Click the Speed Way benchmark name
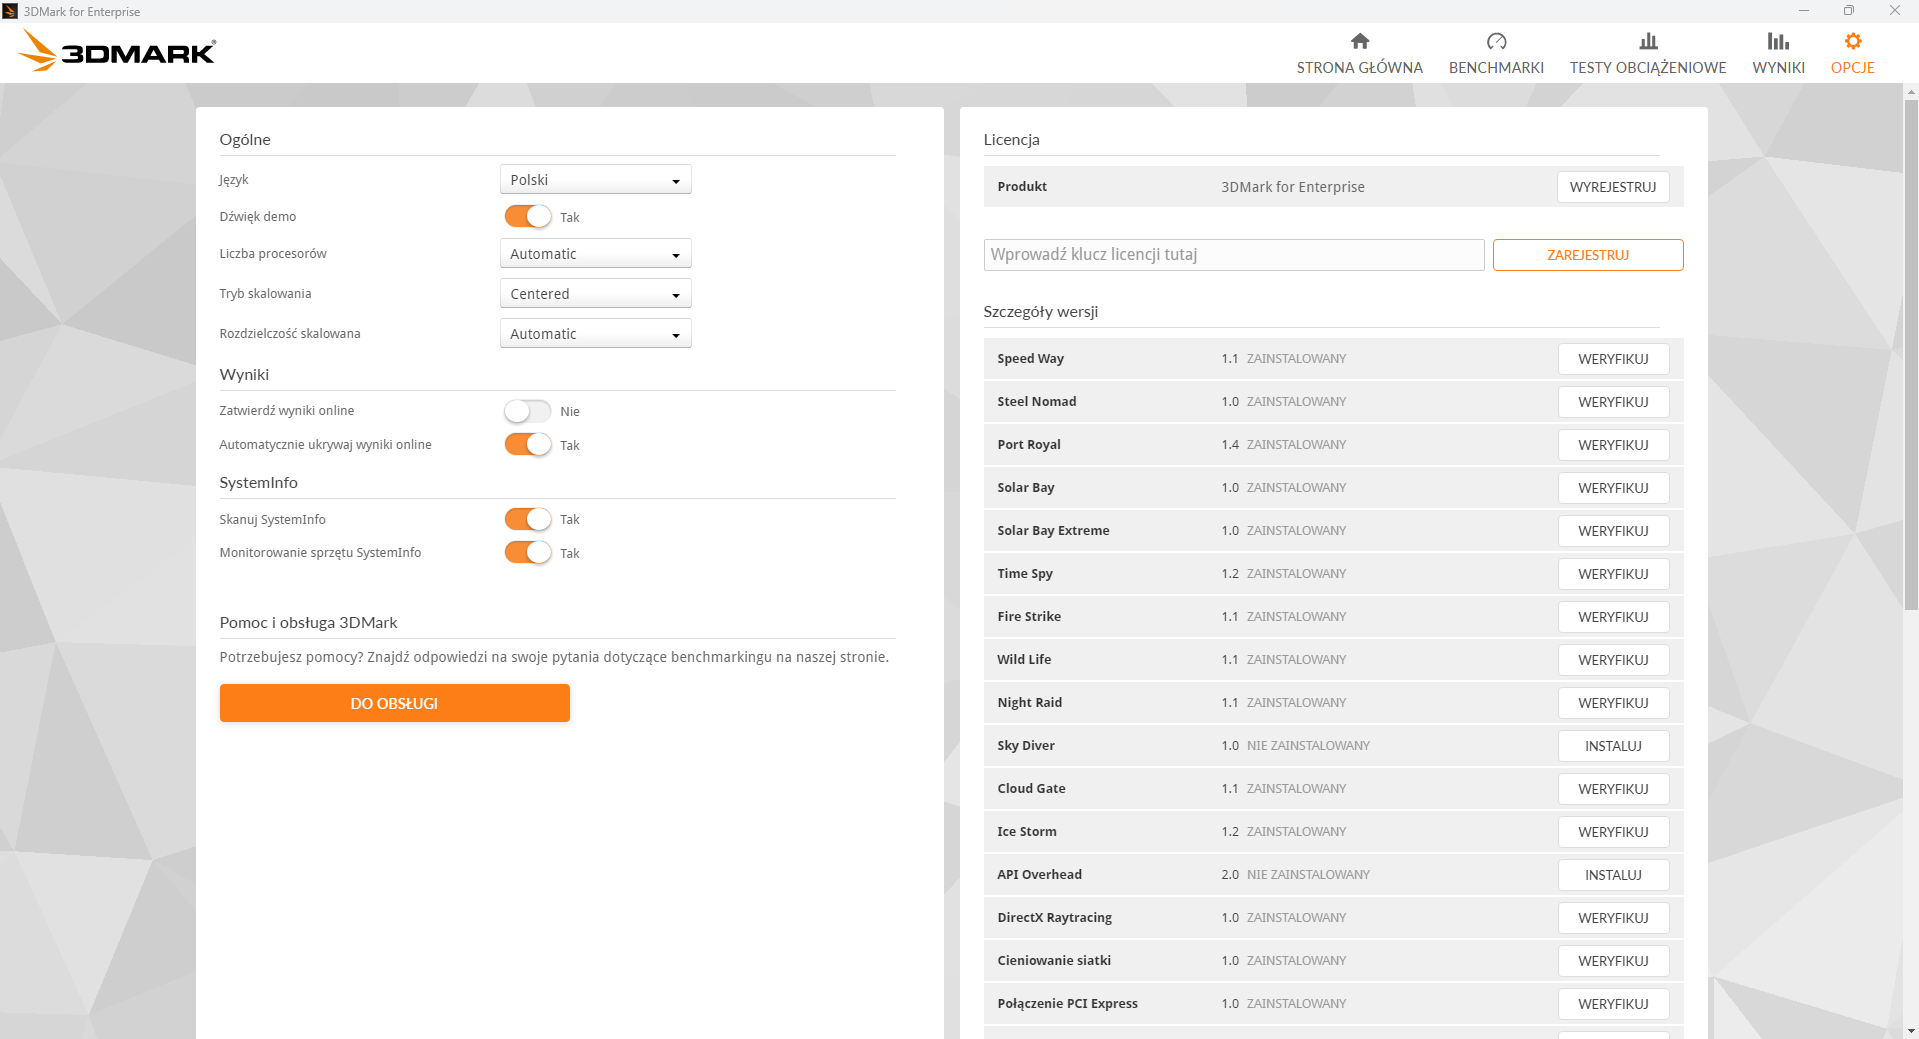The width and height of the screenshot is (1919, 1039). click(1030, 359)
